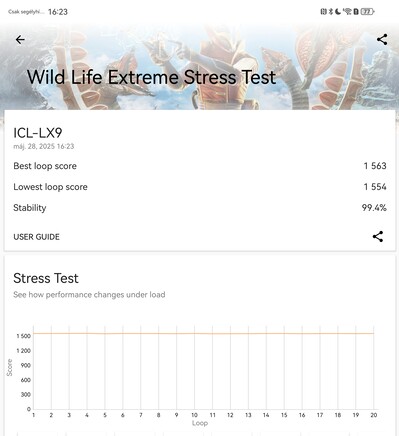
Task: Select loop 10 on the chart axis
Action: pos(194,415)
